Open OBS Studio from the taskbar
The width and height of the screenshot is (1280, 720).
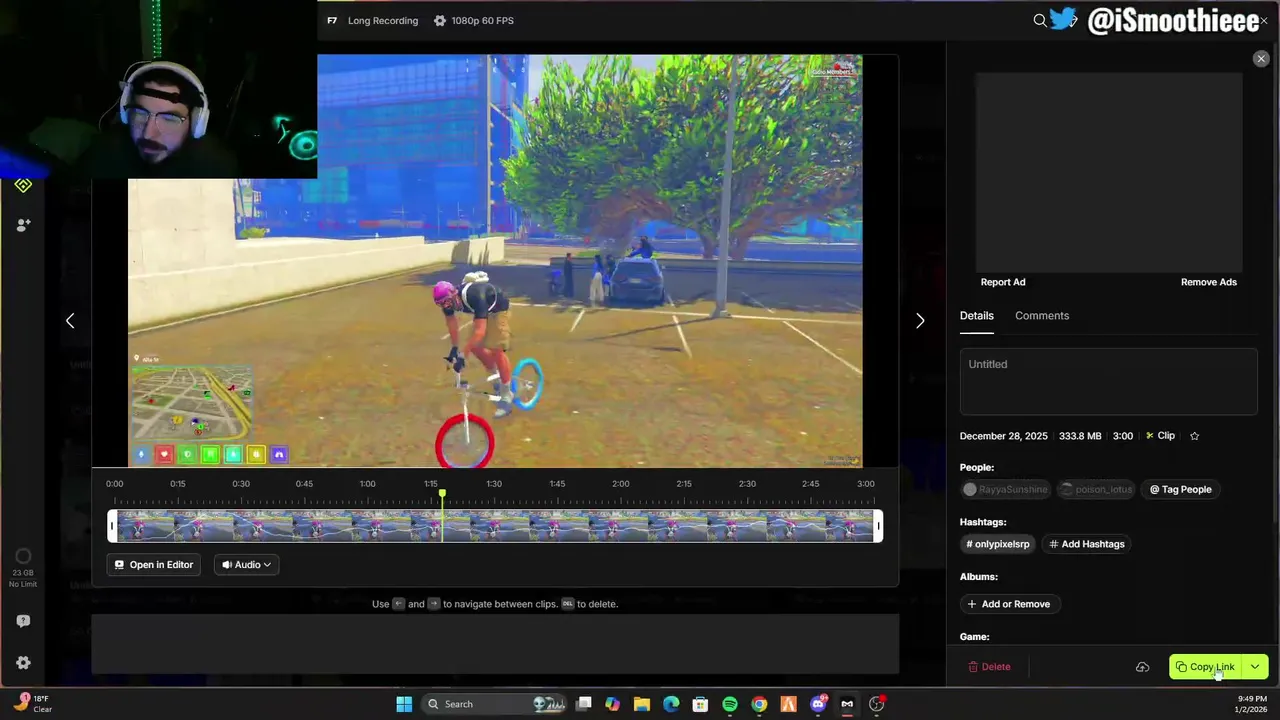[877, 704]
